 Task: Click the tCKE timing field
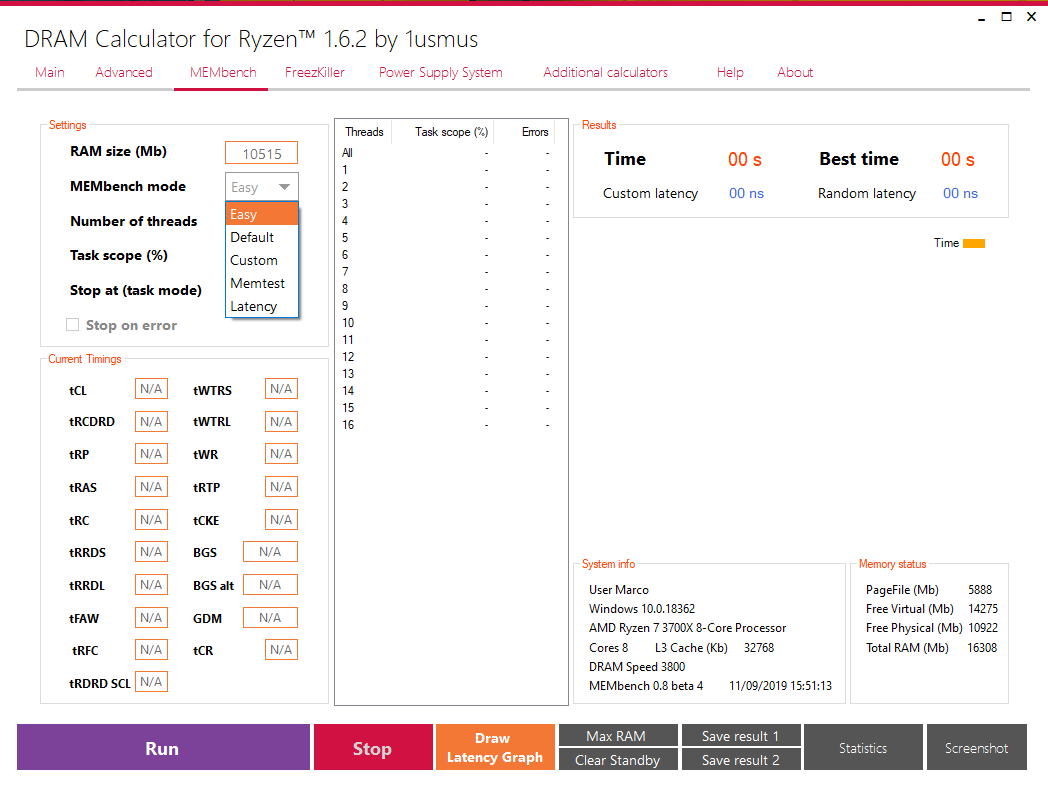point(281,519)
